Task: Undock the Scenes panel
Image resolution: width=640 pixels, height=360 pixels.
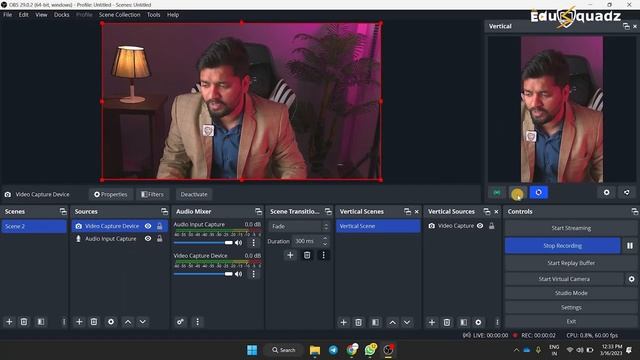Action: (63, 211)
